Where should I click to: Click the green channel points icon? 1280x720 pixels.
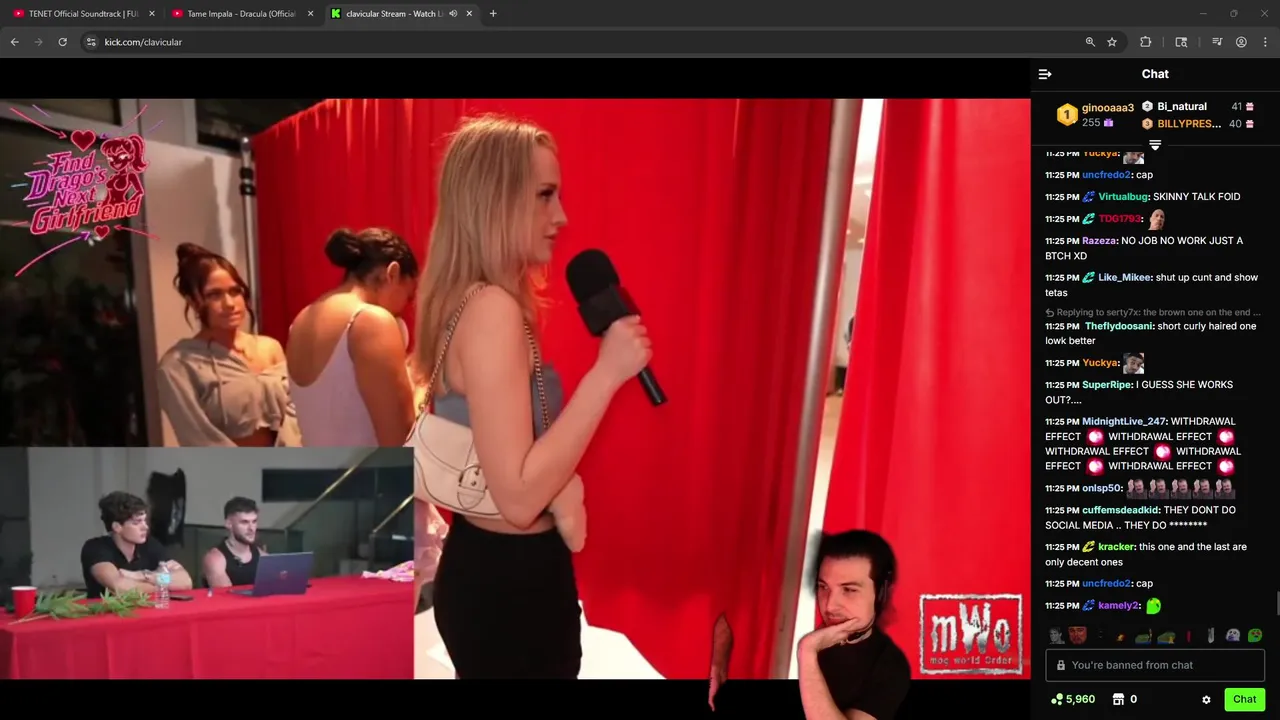[x=1056, y=700]
